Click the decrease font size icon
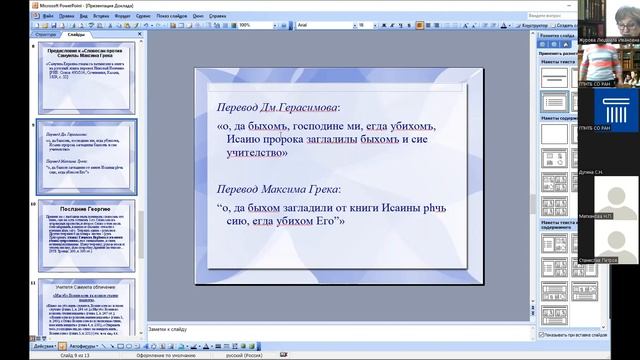 (x=474, y=25)
